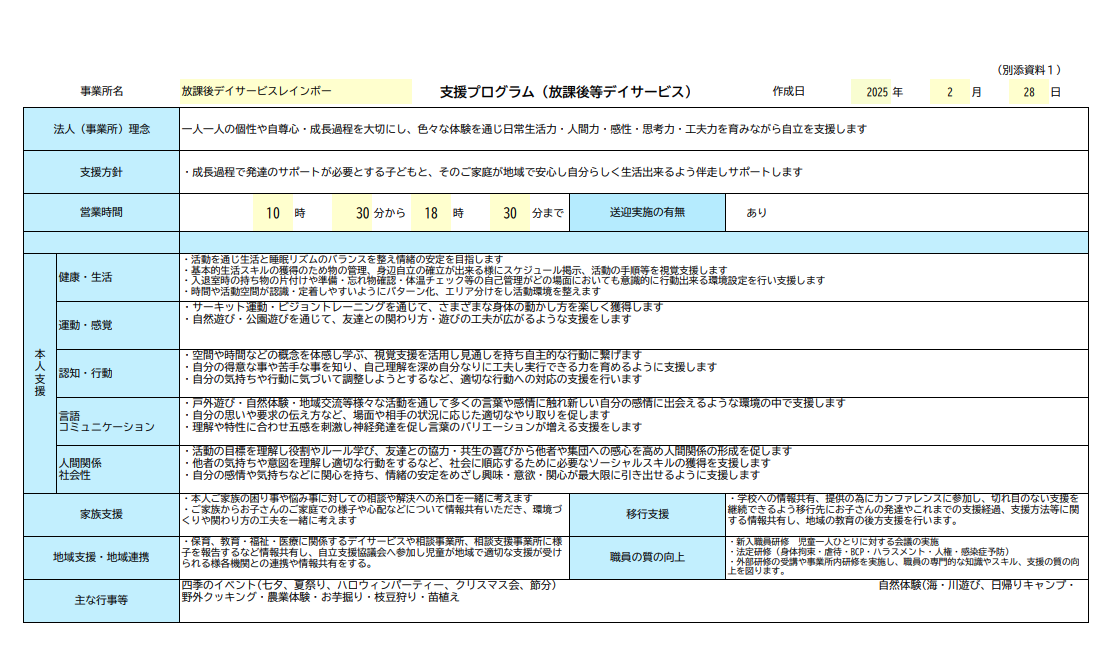Image resolution: width=1117 pixels, height=650 pixels.
Task: Click the あり value cell
Action: [x=907, y=212]
